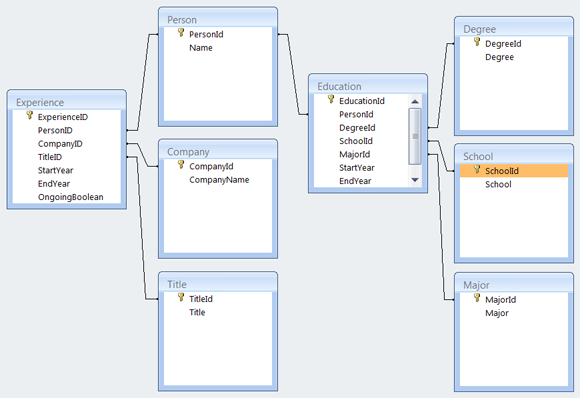Click the Education table scroll down arrow
The height and width of the screenshot is (398, 580).
415,180
